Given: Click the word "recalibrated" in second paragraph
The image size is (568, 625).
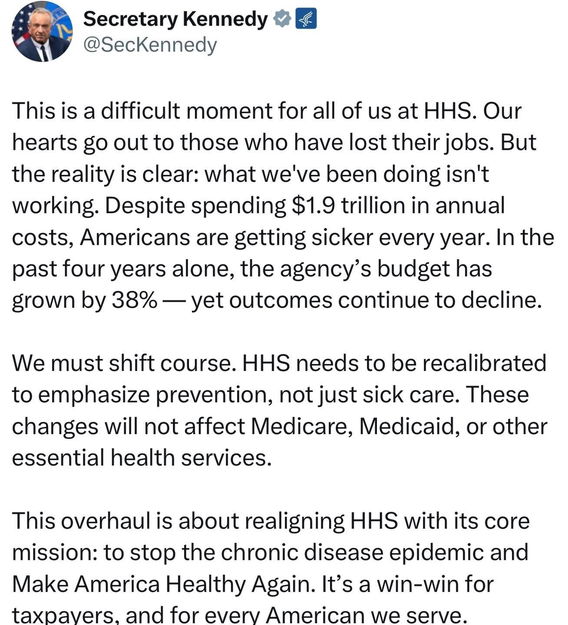Looking at the screenshot, I should 484,364.
